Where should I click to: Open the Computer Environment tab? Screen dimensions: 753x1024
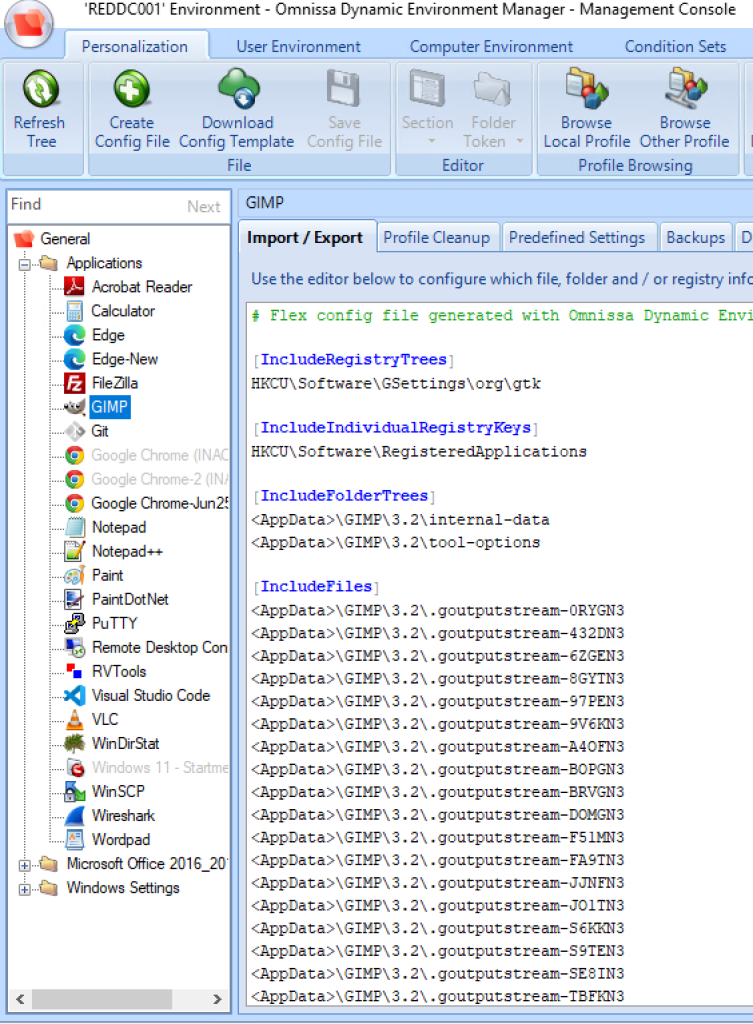[491, 46]
